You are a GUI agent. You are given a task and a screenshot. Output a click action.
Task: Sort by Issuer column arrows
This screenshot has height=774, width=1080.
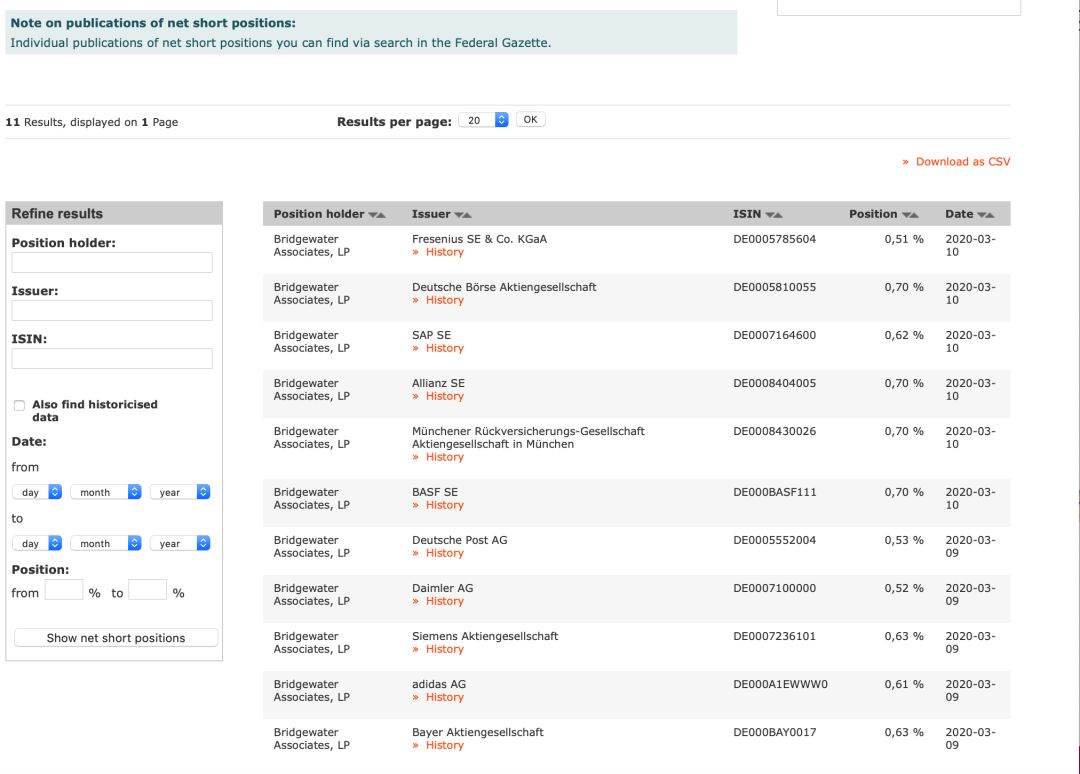463,214
